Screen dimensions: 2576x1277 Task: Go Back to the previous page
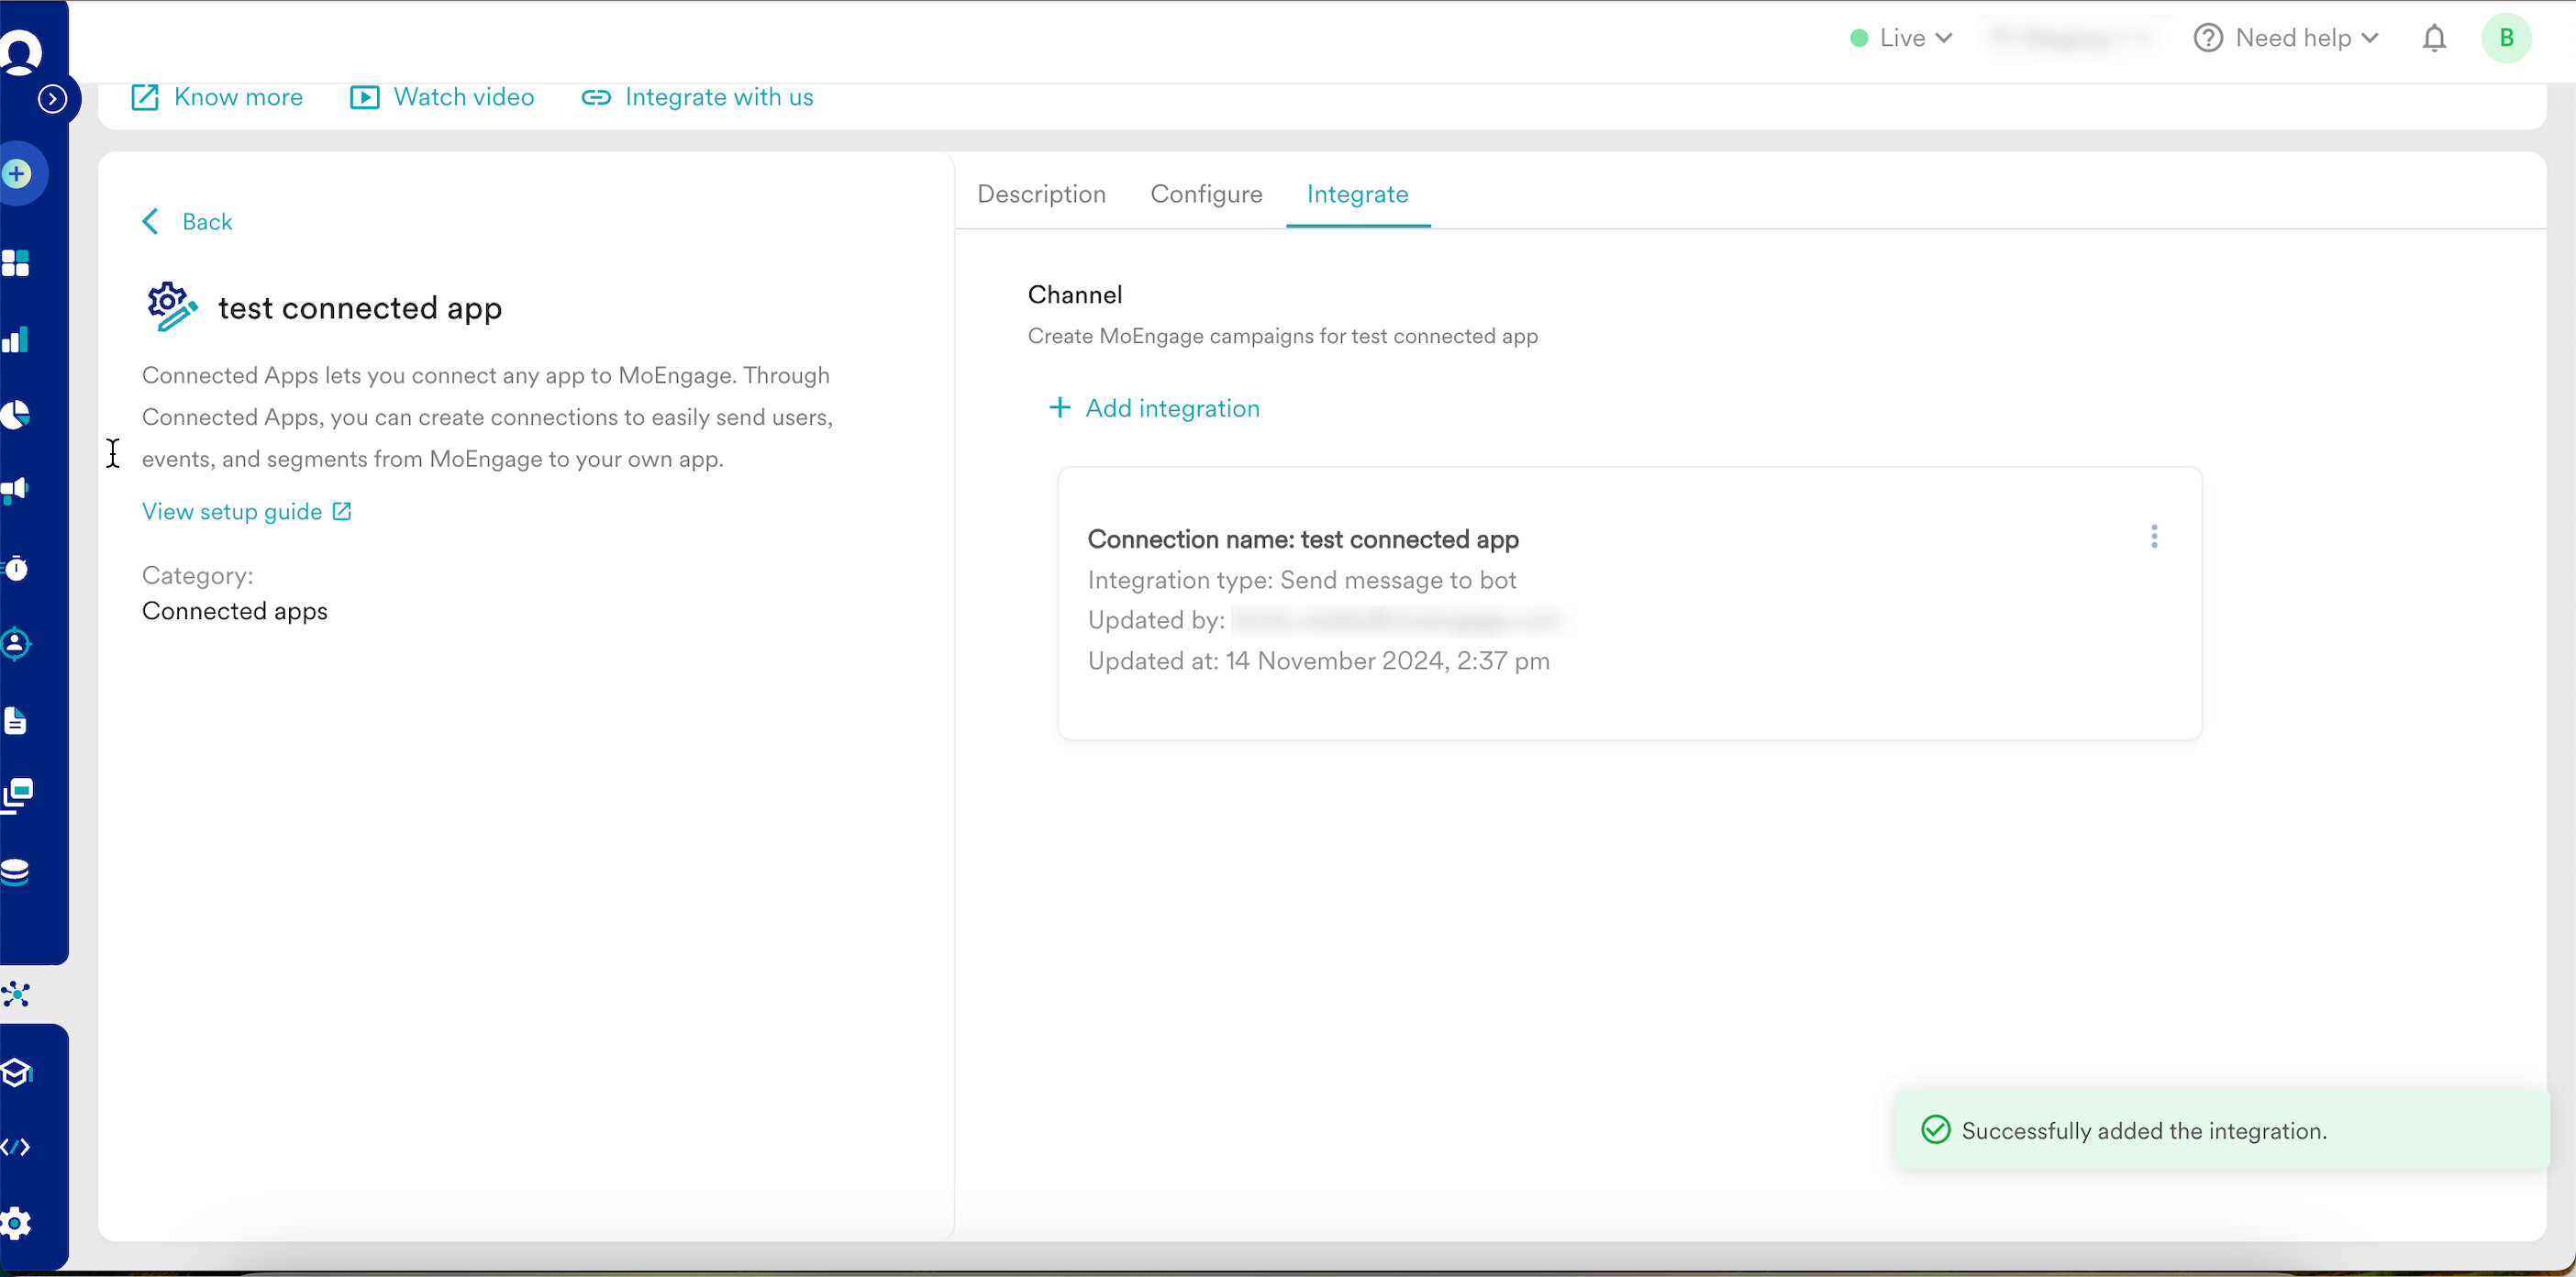[188, 221]
